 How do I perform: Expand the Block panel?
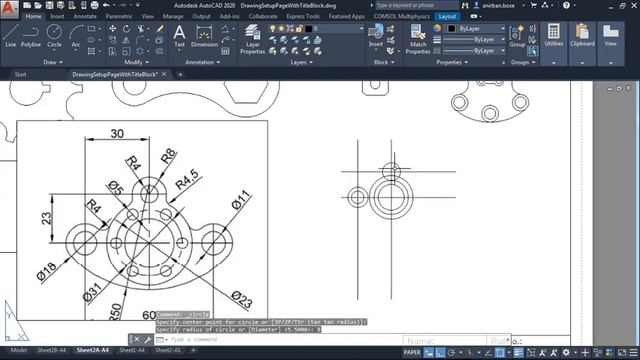(384, 62)
